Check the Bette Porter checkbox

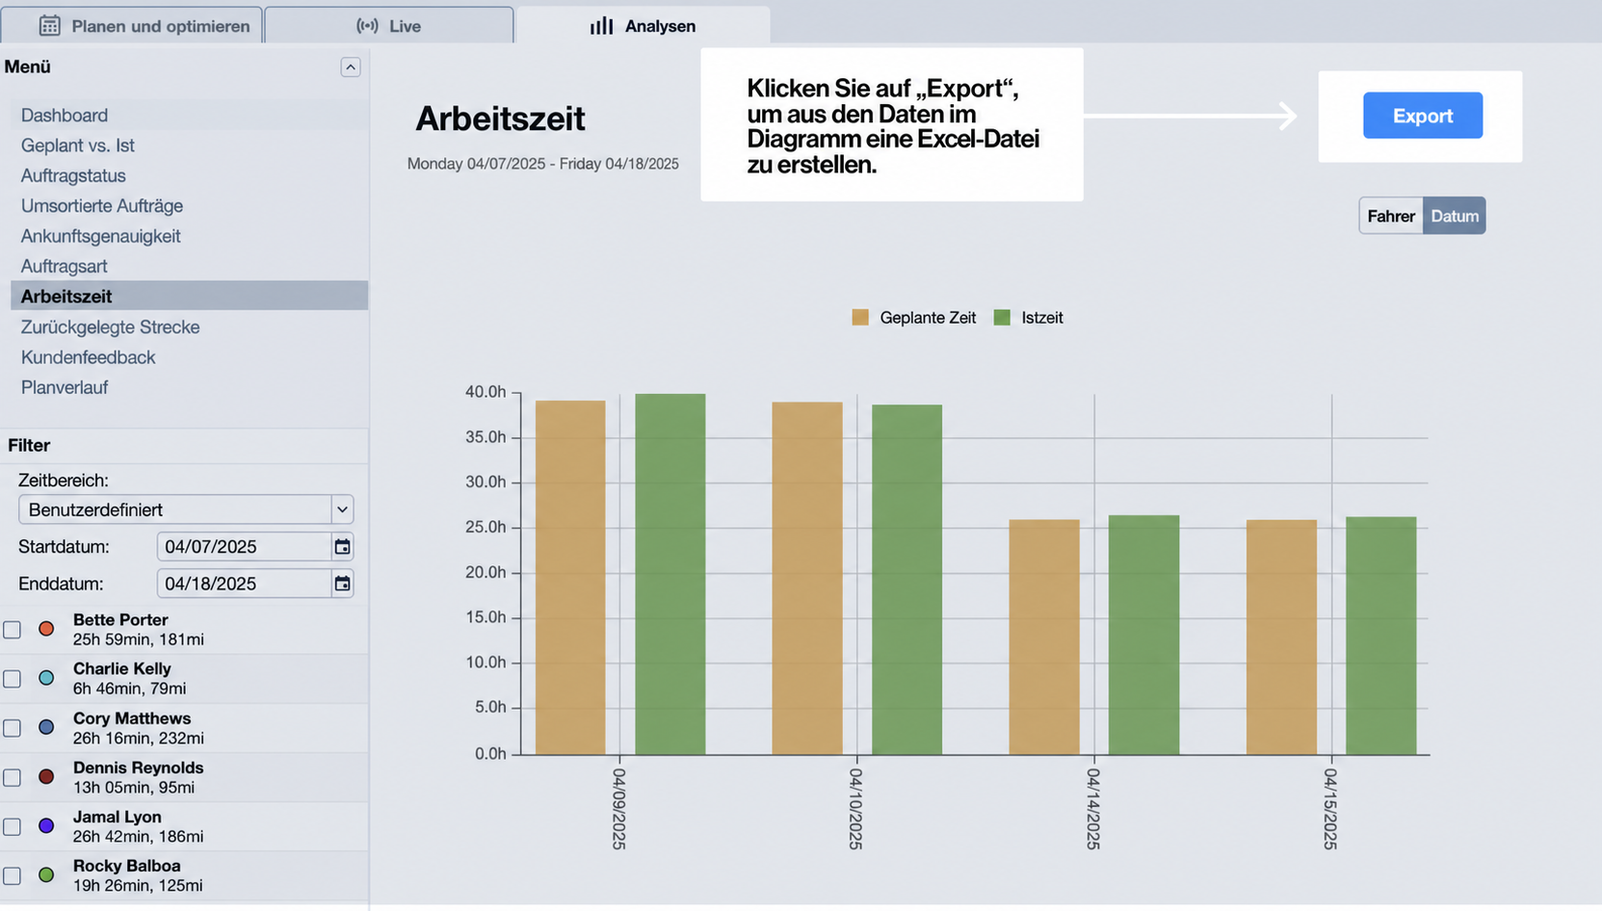coord(12,629)
